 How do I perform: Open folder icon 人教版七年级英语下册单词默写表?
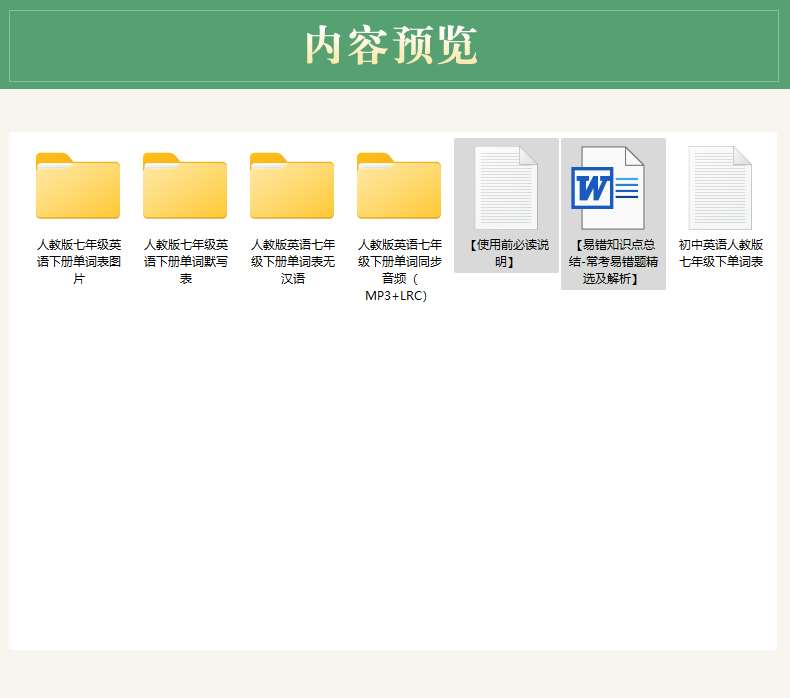[x=185, y=185]
